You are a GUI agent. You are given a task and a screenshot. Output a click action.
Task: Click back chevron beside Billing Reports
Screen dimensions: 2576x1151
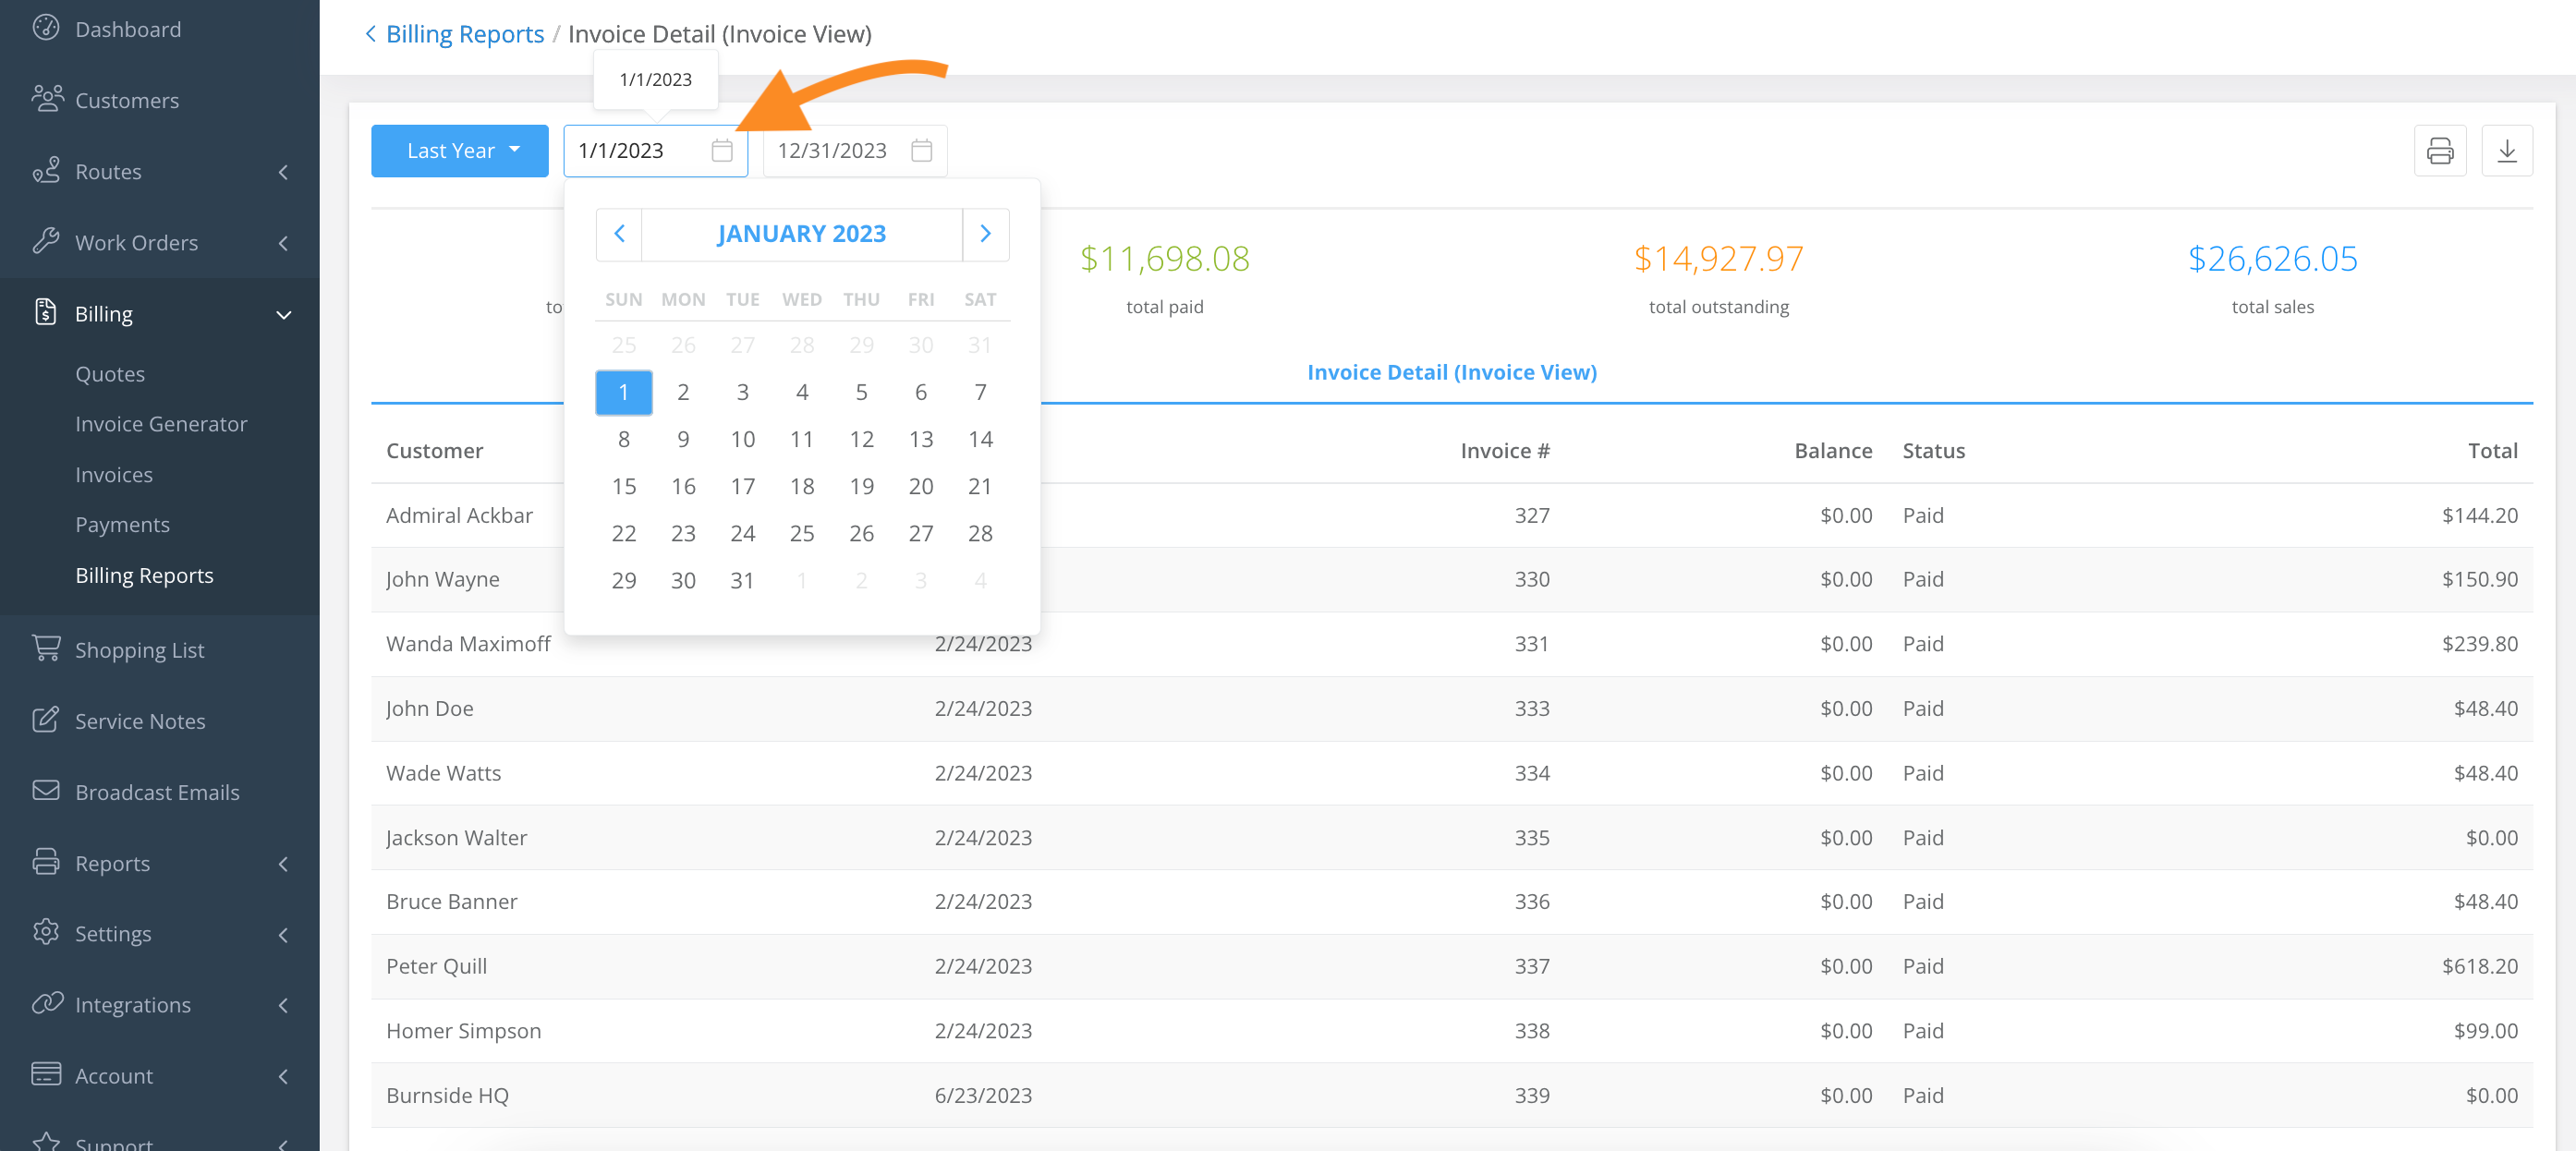tap(370, 34)
